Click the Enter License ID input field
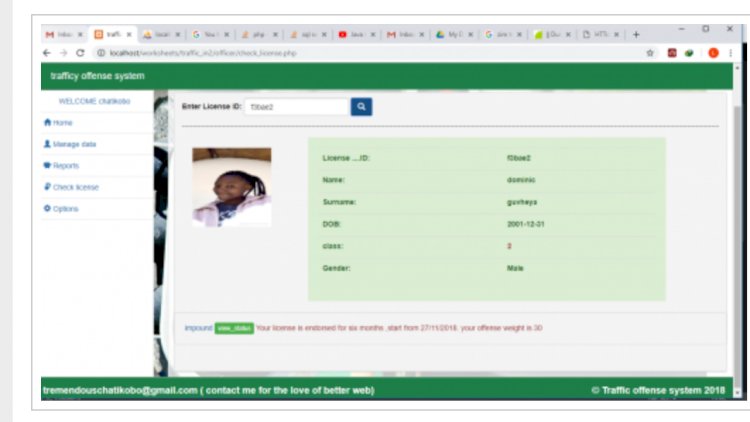The width and height of the screenshot is (750, 422). click(297, 107)
